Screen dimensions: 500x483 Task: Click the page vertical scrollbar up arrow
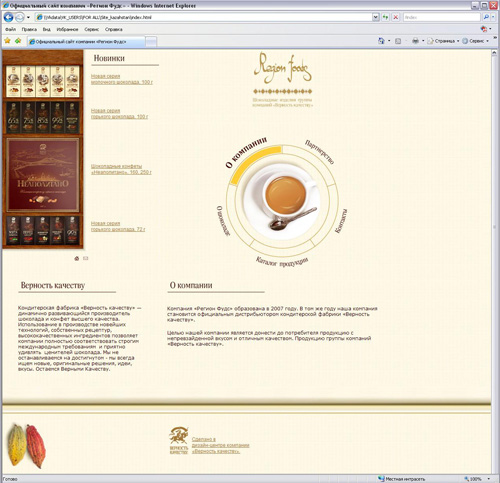494,53
